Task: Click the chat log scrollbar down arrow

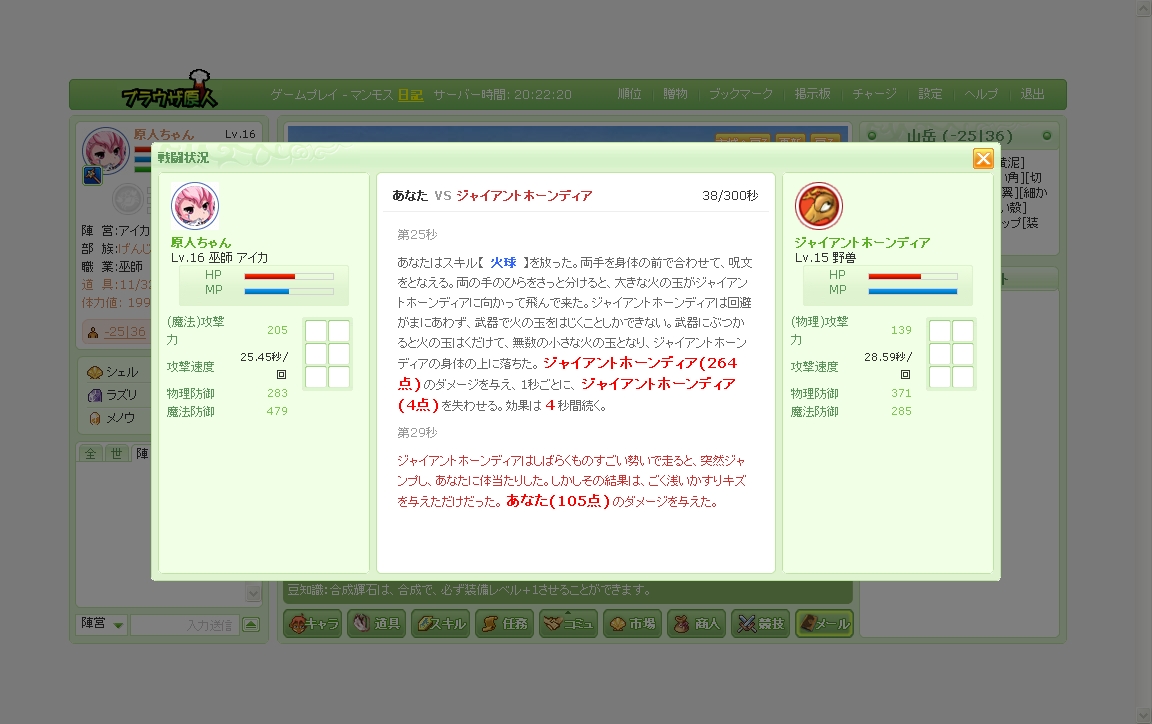Action: [x=253, y=592]
